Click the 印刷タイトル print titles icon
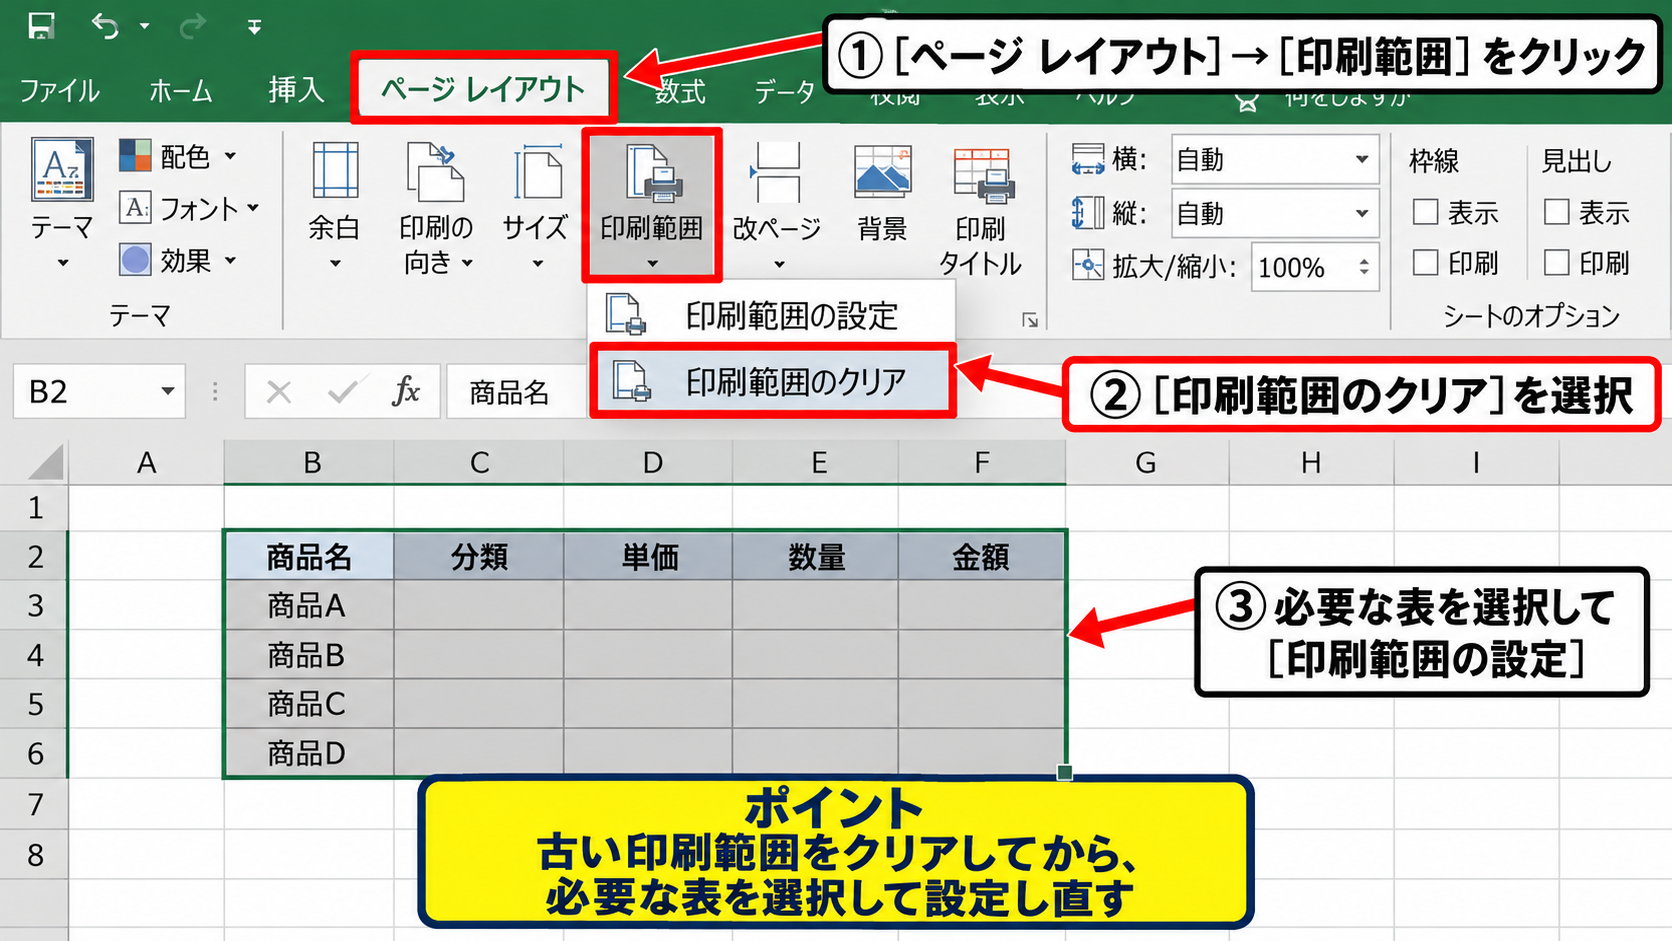1672x941 pixels. 981,209
